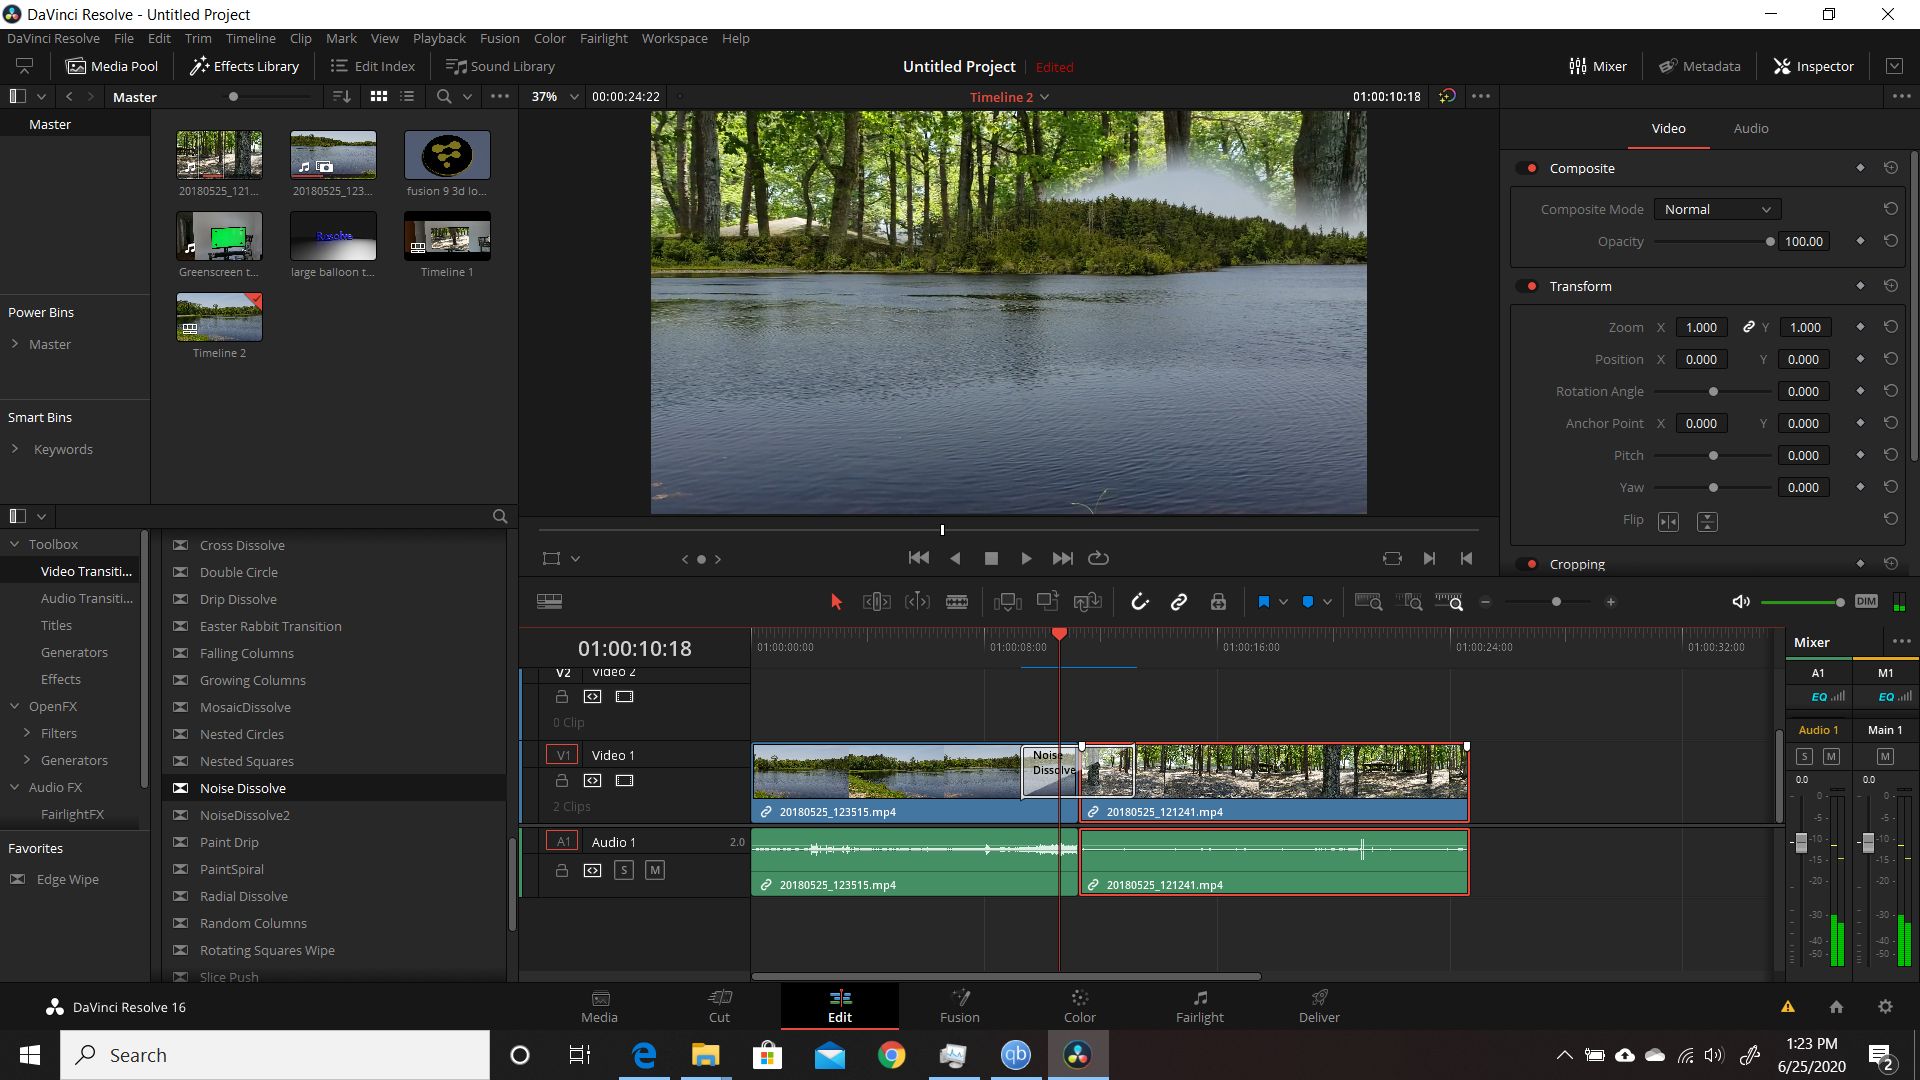Click the blue Flag icon
The height and width of the screenshot is (1080, 1920).
[x=1263, y=602]
